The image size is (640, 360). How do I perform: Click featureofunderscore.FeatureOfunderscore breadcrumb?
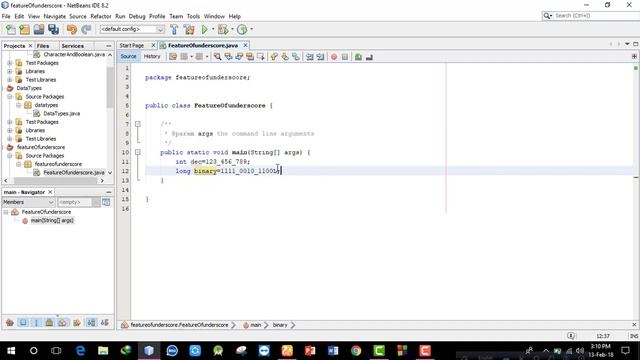click(179, 325)
